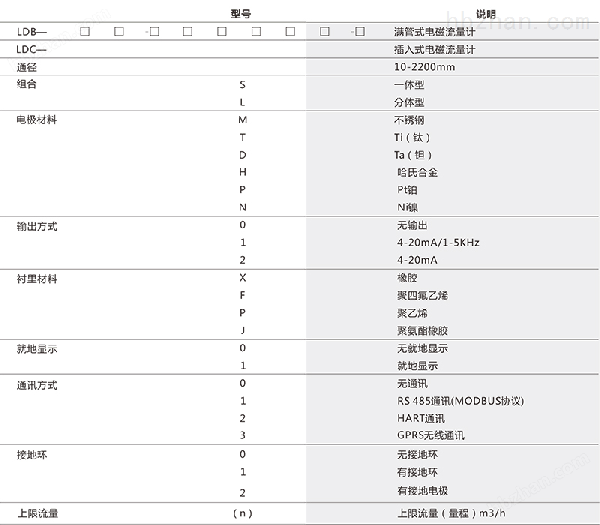Click the GPRS无线通讯 description

[x=431, y=435]
